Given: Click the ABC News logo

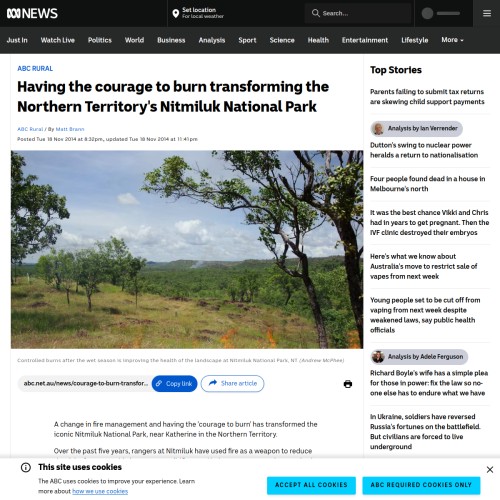Looking at the screenshot, I should 32,13.
